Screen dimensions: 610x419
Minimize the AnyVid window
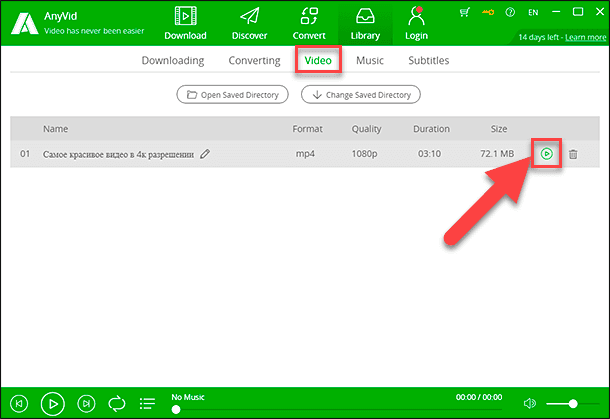[556, 12]
